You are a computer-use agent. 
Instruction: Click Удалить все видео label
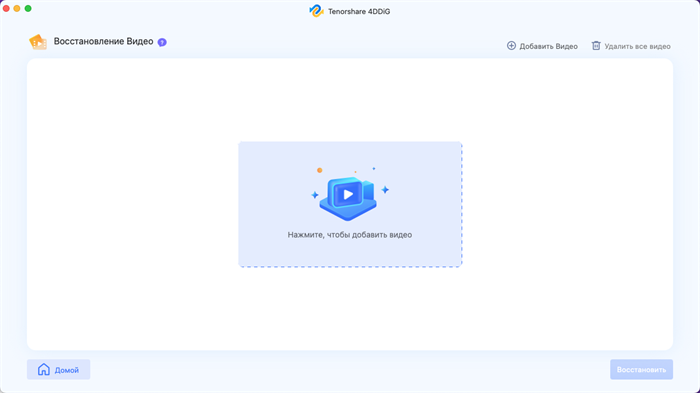point(637,46)
